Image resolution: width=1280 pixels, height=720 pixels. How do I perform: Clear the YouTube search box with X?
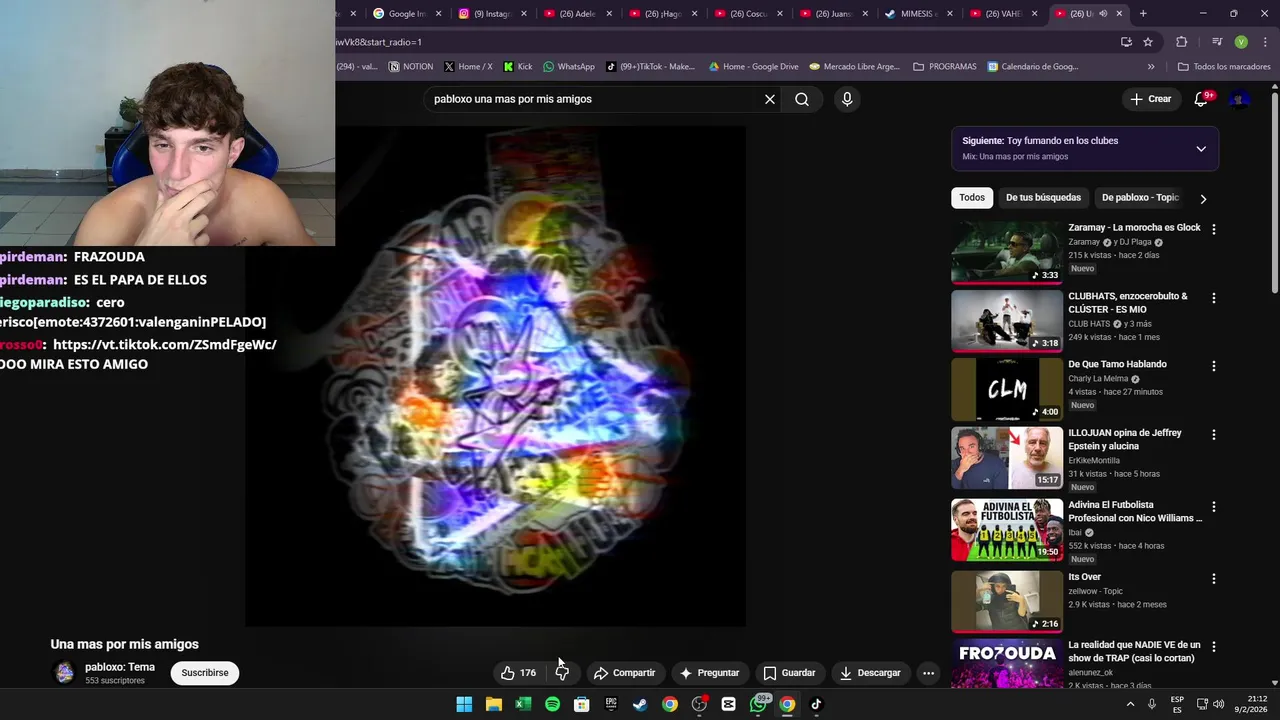click(x=770, y=99)
